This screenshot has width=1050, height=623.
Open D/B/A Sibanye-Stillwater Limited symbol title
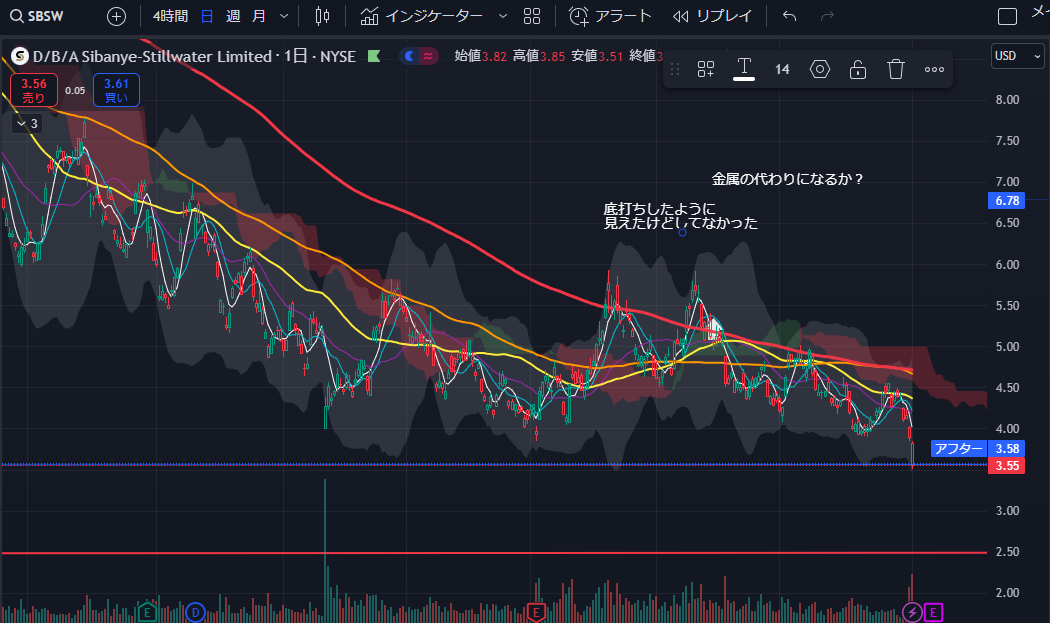tap(153, 56)
